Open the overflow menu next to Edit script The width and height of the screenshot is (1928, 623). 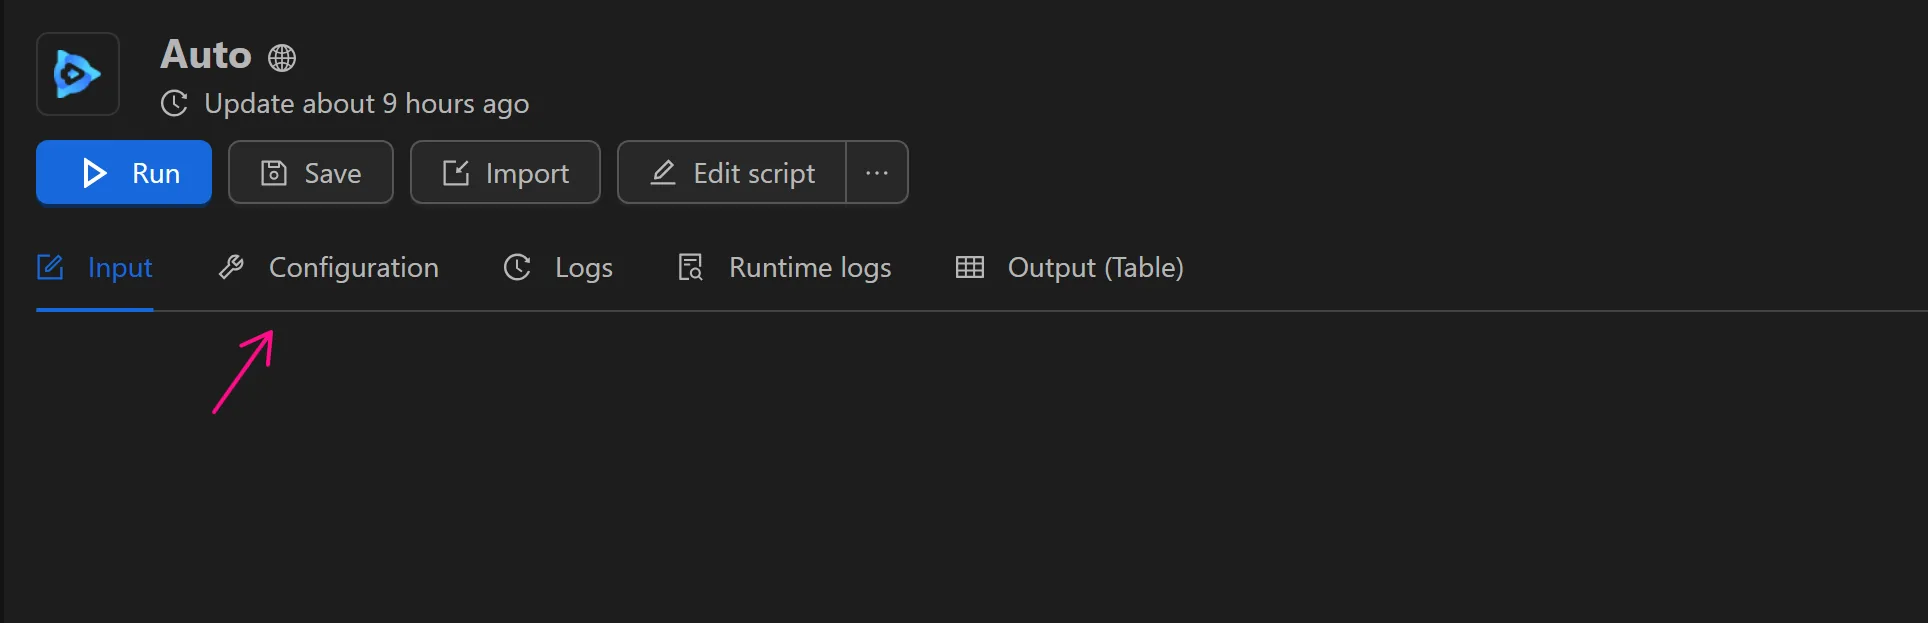(877, 172)
